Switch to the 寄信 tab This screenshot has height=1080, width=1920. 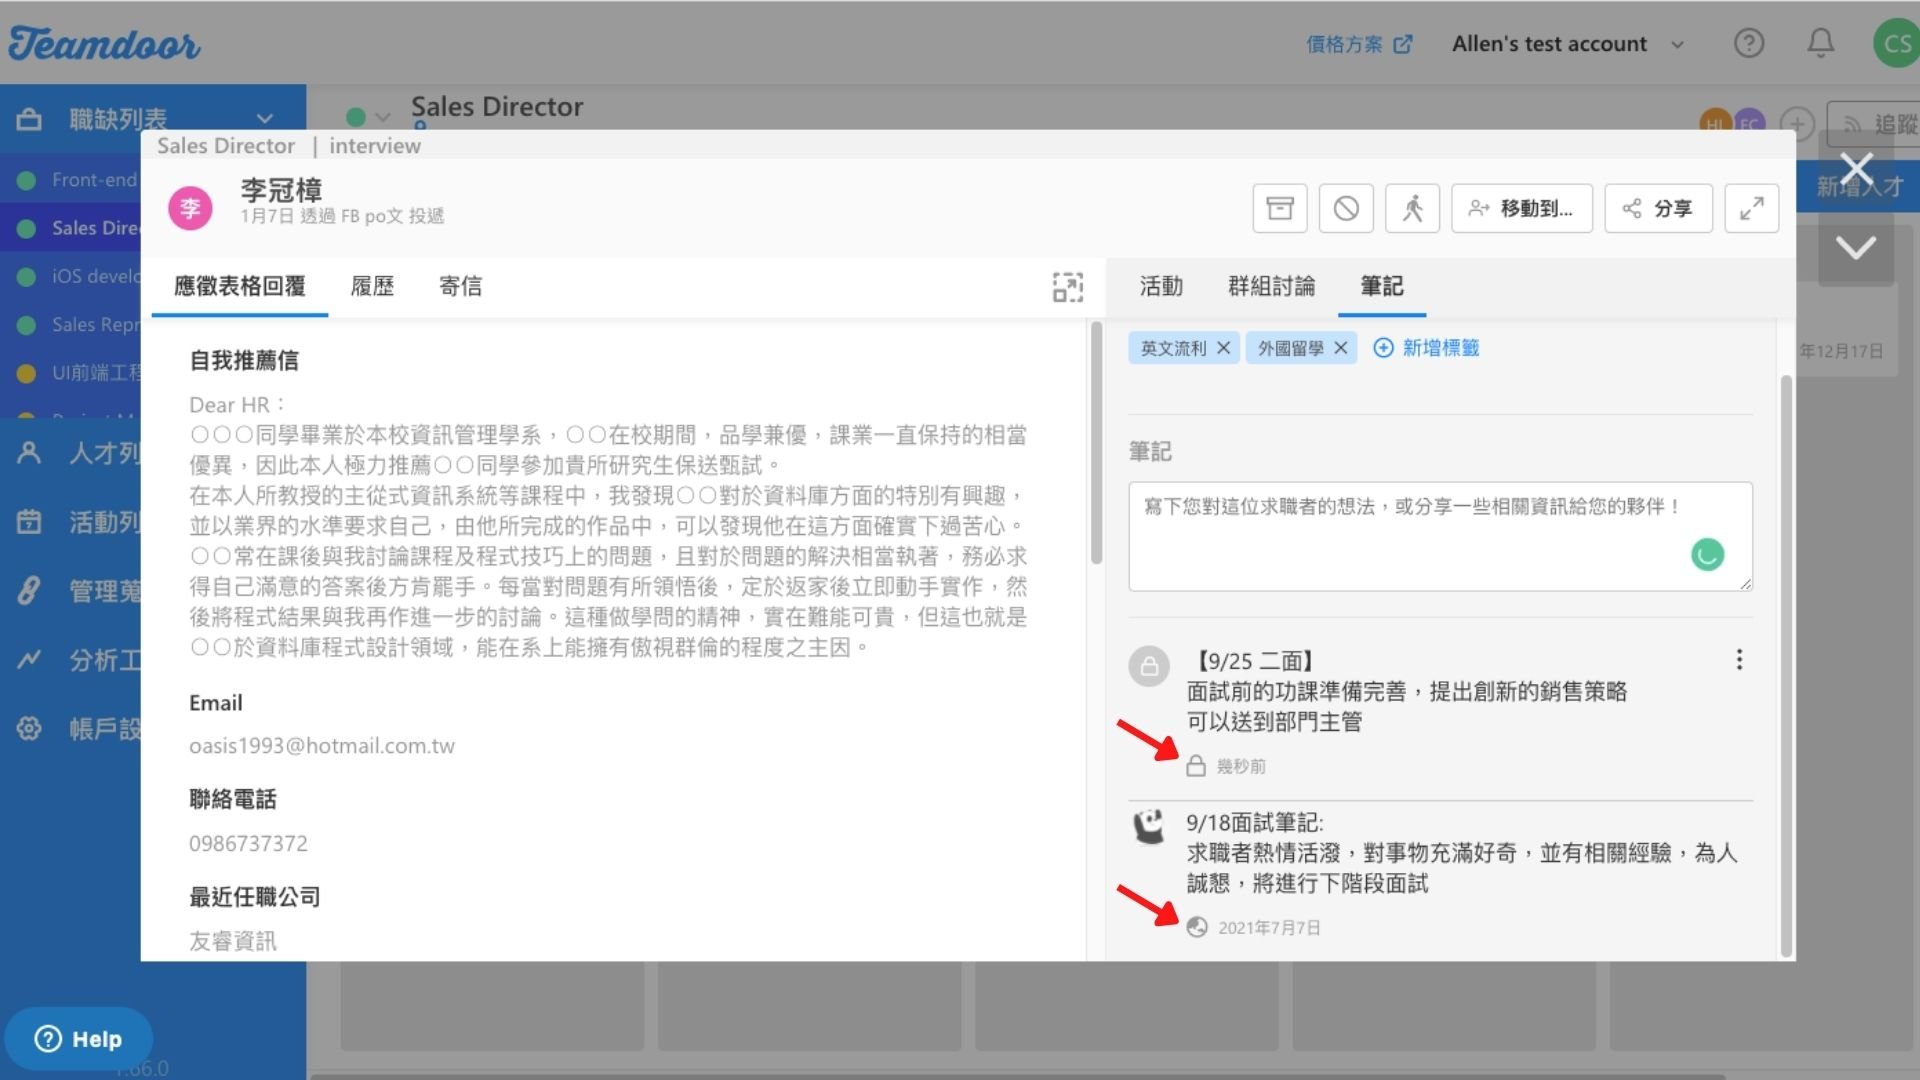click(460, 286)
